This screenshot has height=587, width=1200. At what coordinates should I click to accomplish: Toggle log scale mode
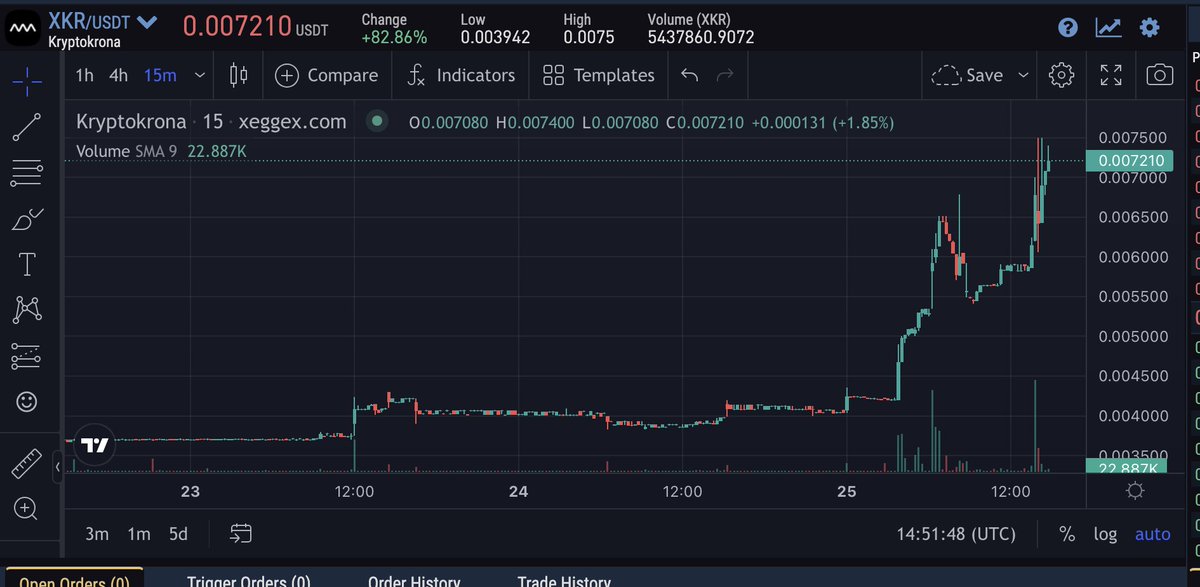(x=1105, y=534)
